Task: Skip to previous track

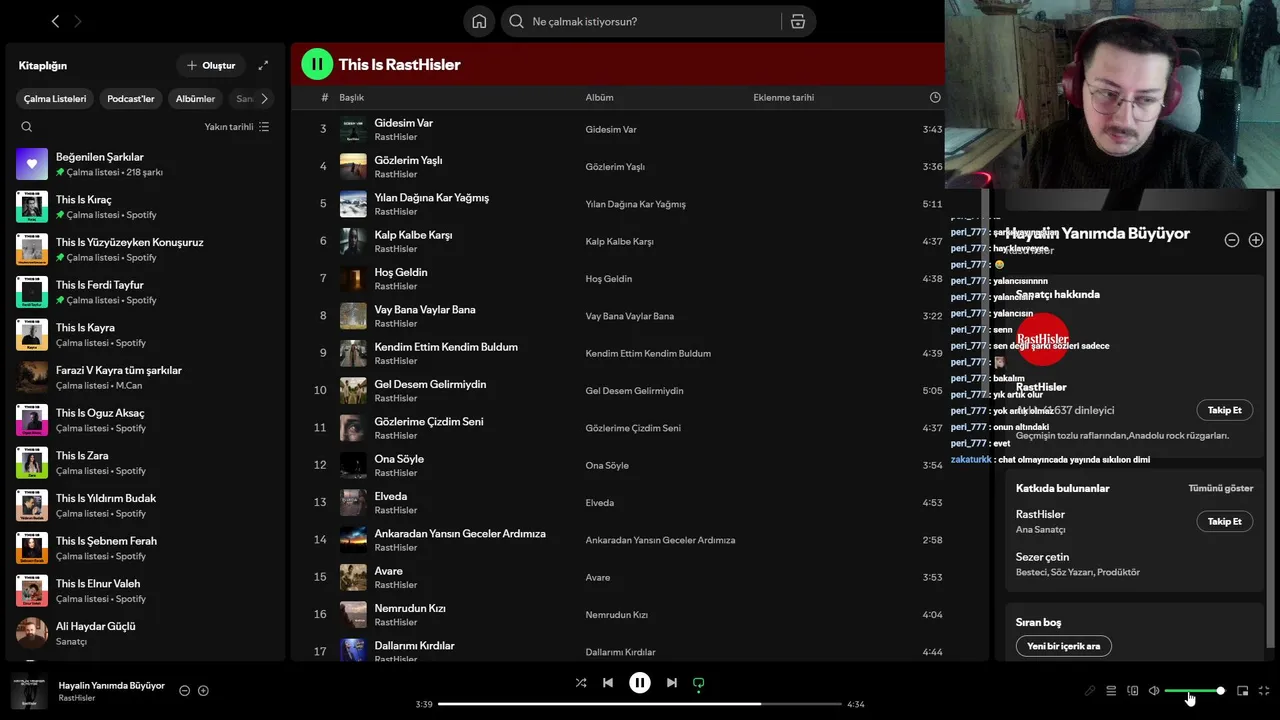Action: coord(608,683)
